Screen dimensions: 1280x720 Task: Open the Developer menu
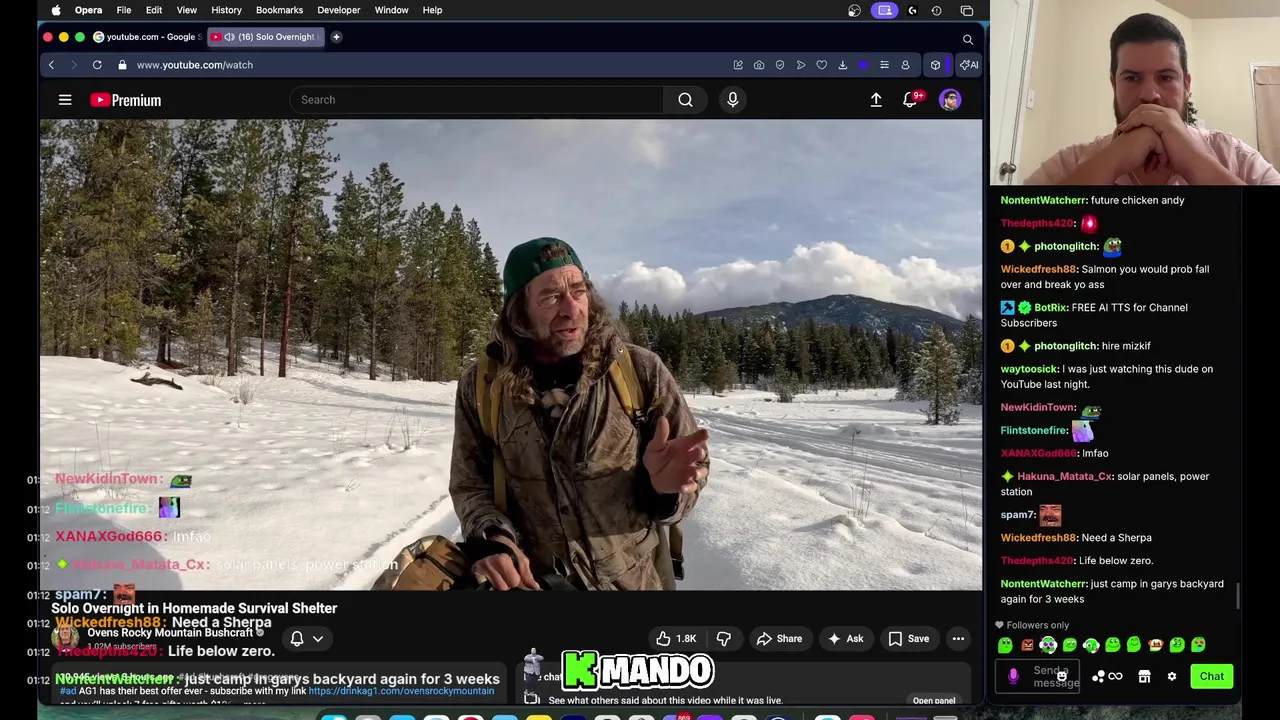coord(338,10)
